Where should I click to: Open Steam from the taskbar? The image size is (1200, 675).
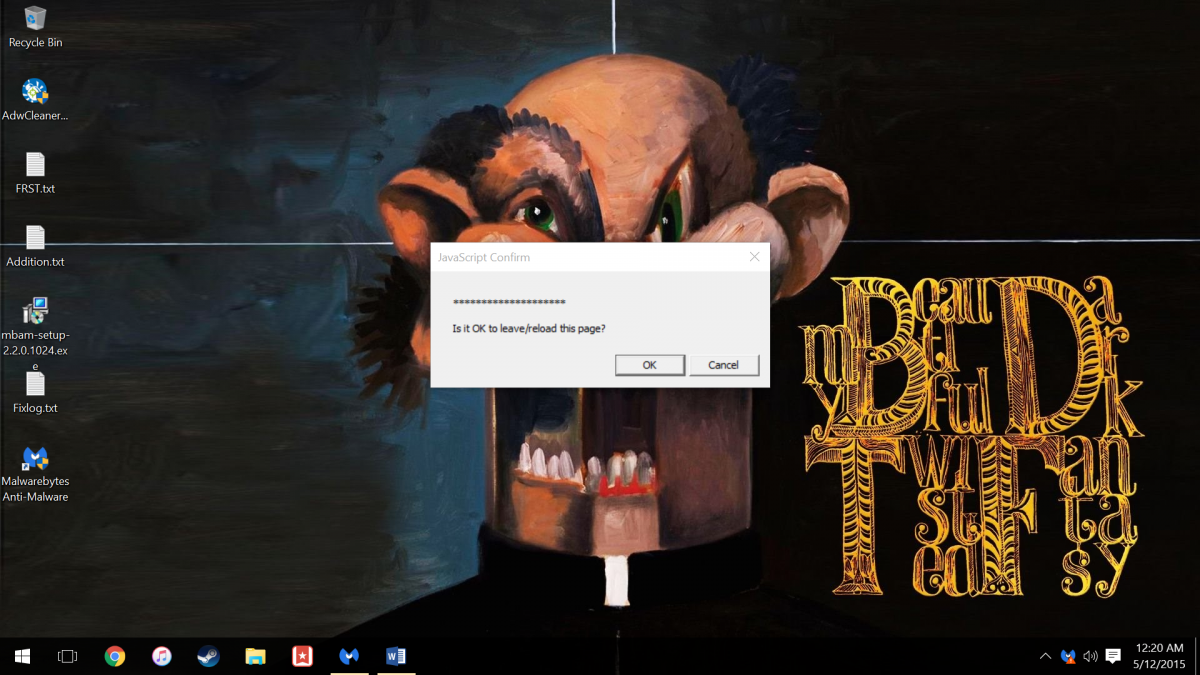coord(208,656)
